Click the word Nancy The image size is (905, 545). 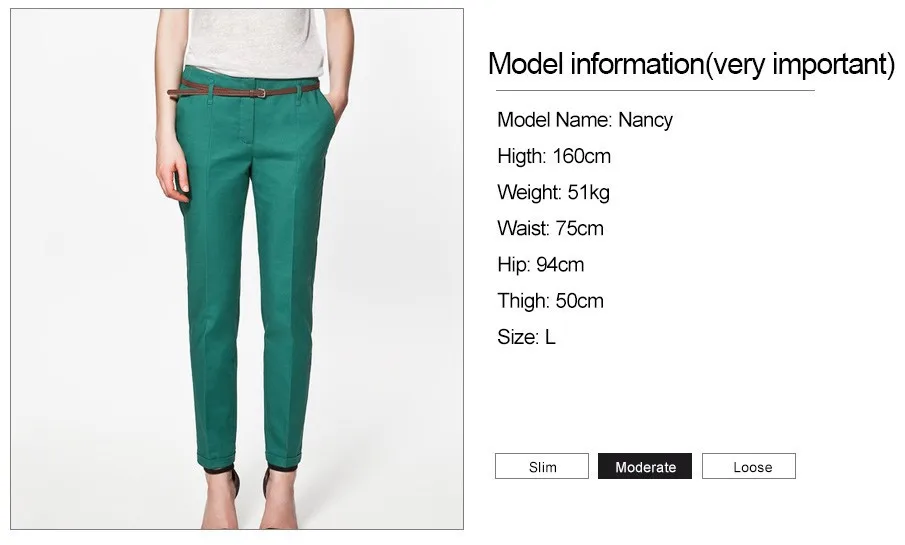click(x=645, y=120)
